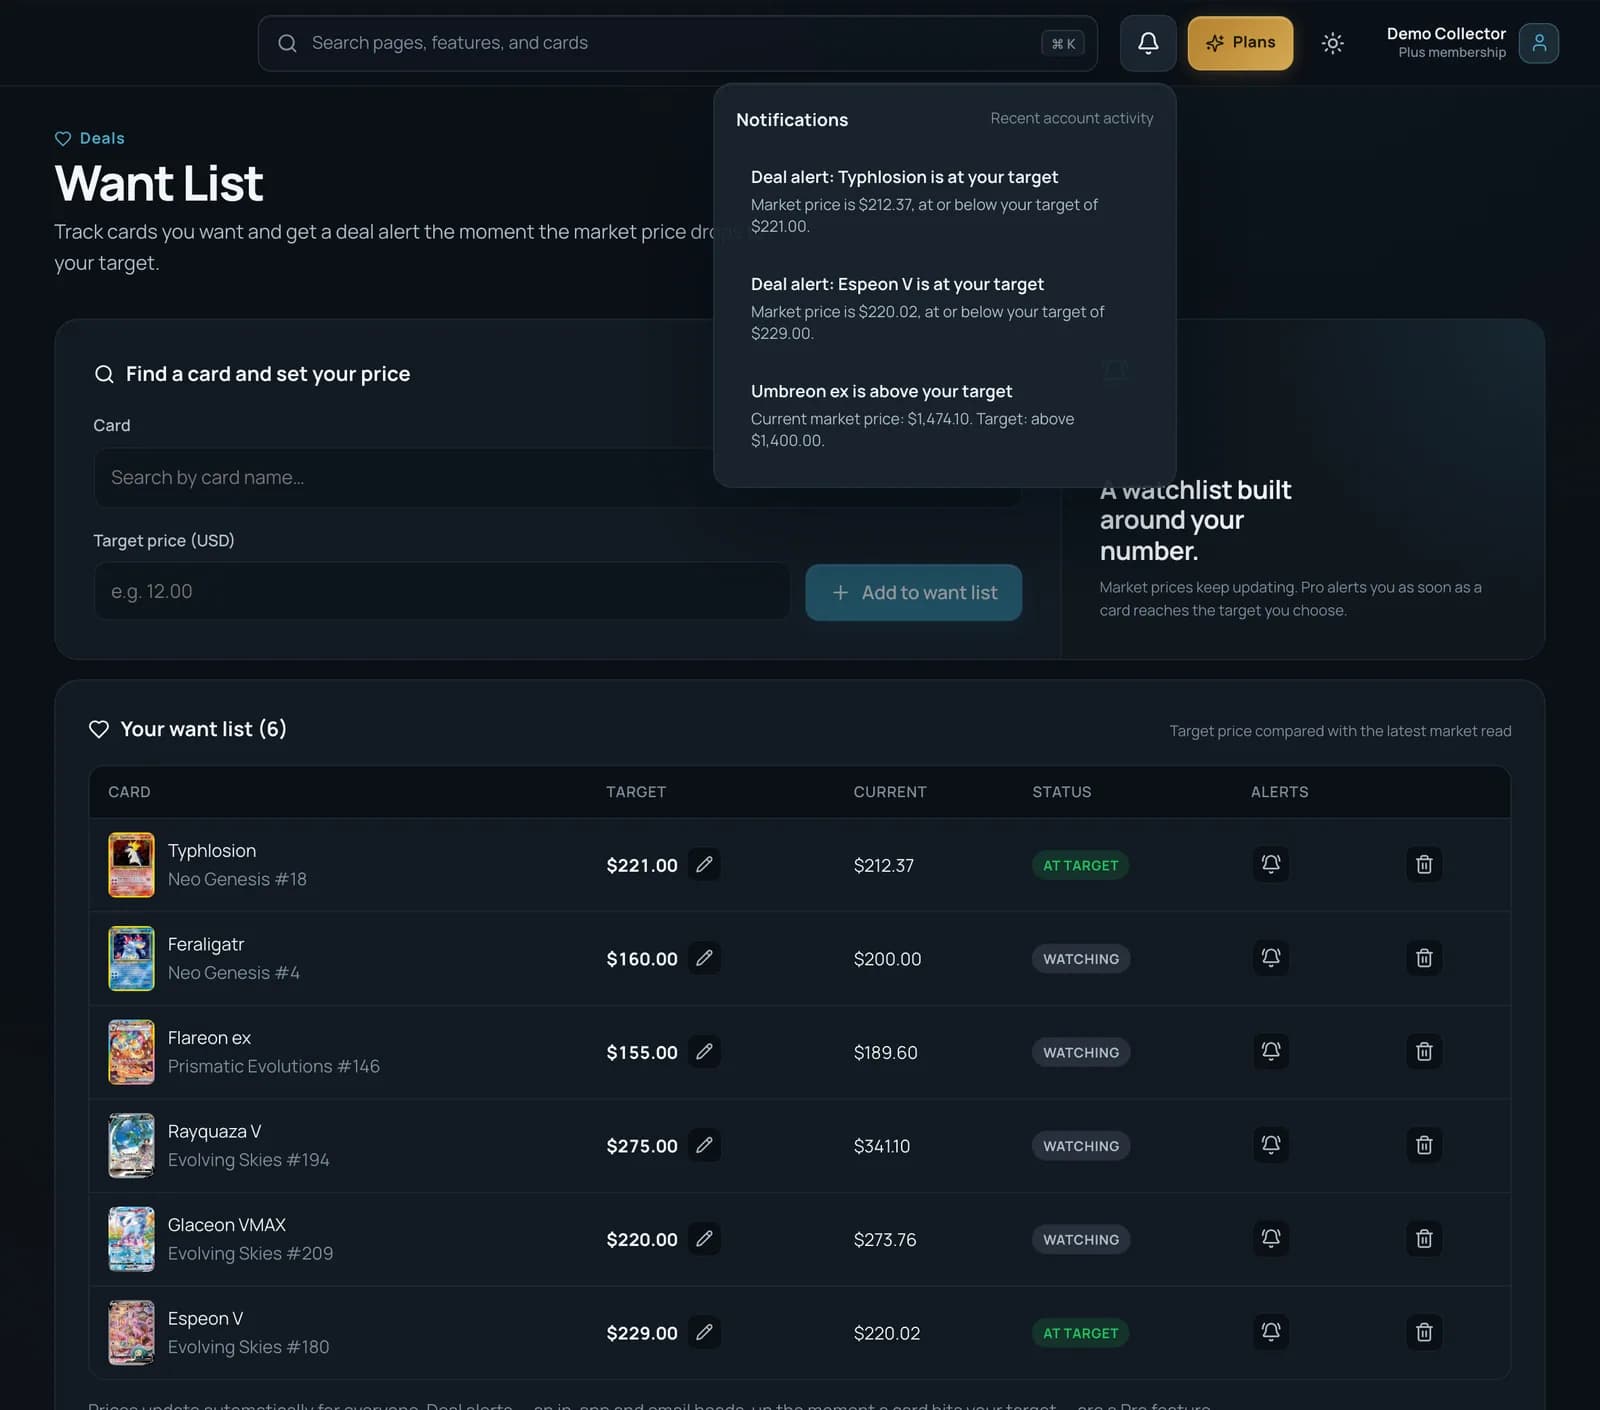Click the STATUS column header
1600x1410 pixels.
(x=1062, y=792)
